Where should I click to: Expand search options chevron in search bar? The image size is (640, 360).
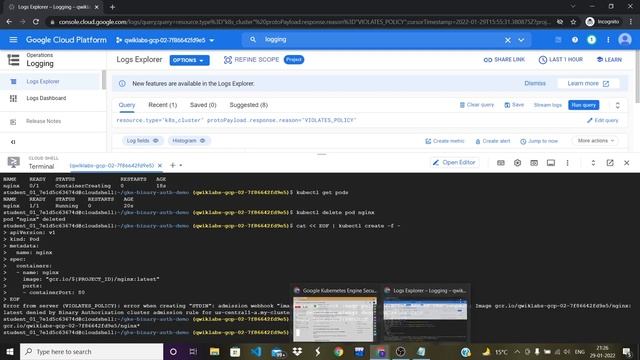[521, 40]
